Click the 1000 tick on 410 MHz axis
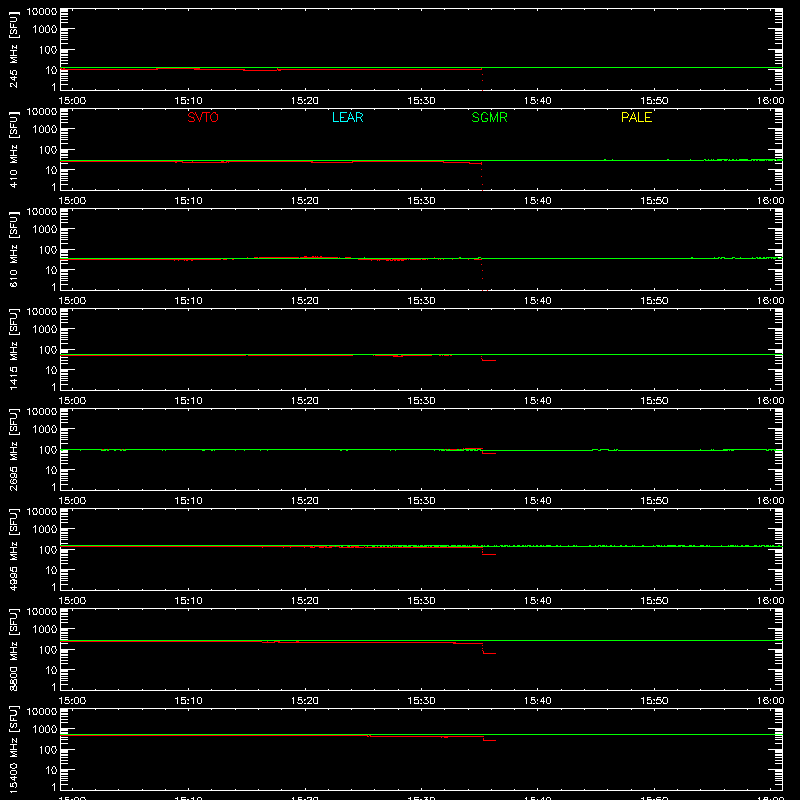This screenshot has width=800, height=800. coord(45,130)
